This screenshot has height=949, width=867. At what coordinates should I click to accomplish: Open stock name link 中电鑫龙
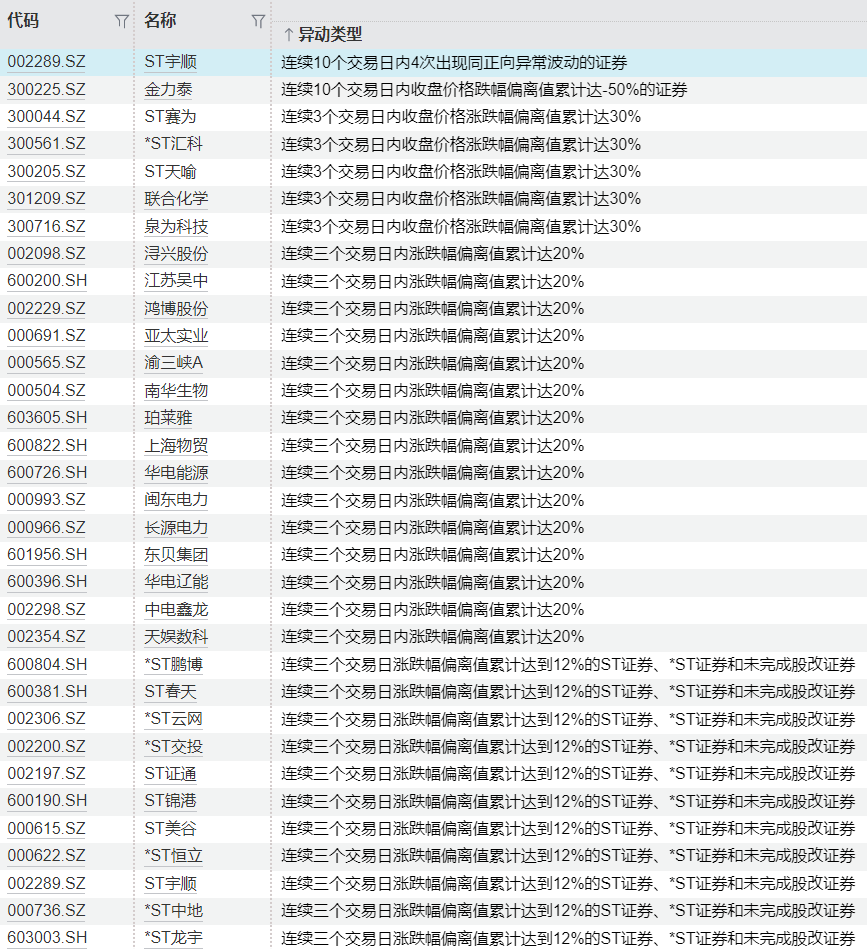tap(176, 609)
